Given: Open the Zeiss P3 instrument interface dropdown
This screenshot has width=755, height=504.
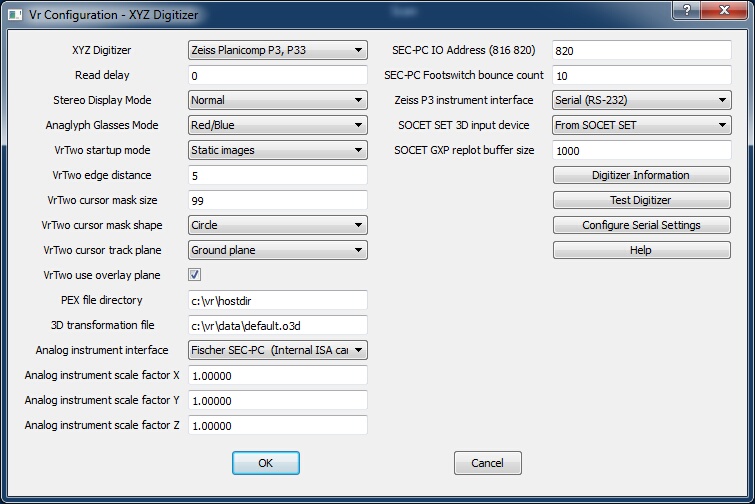Looking at the screenshot, I should (x=642, y=100).
